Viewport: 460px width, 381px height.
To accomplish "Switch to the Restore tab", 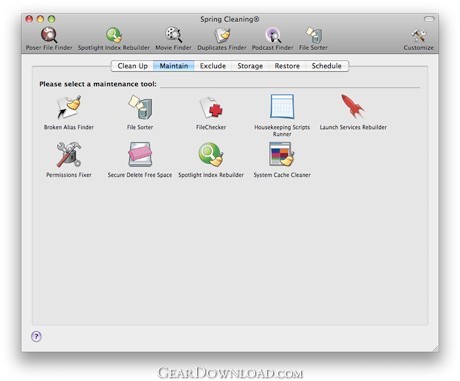I will tap(287, 66).
